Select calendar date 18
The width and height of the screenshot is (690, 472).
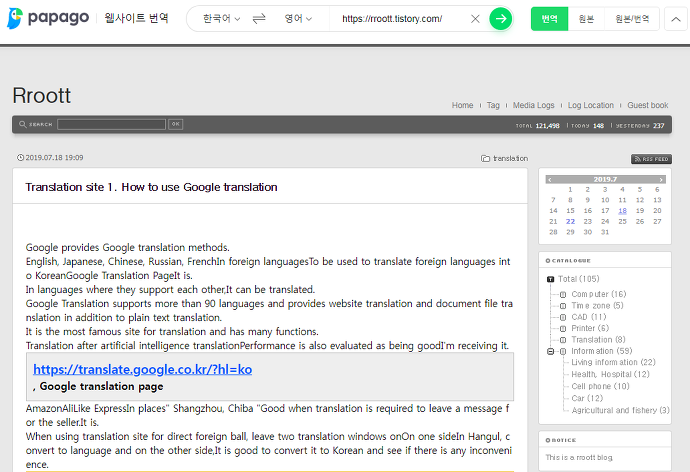coord(622,211)
